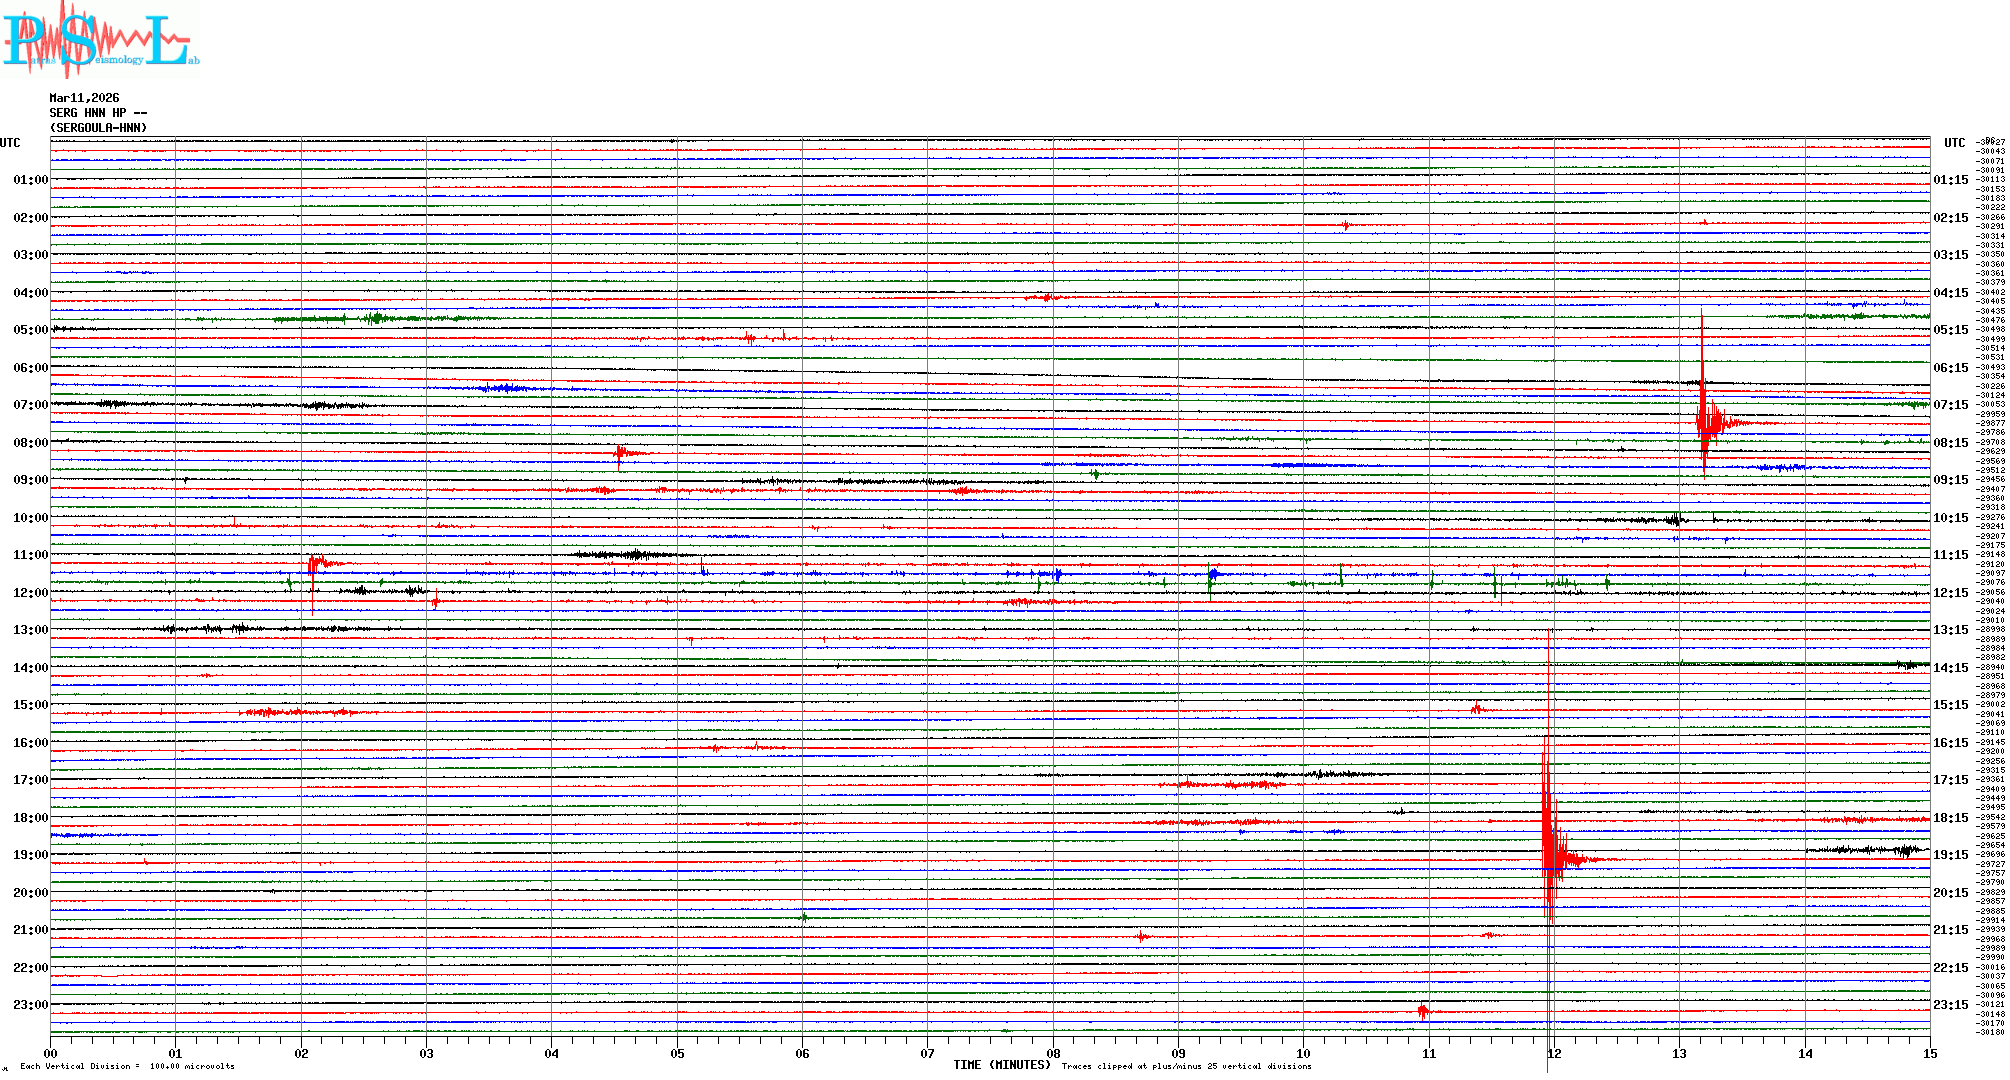Click the UTC label at top right
2010x1080 pixels.
coord(1954,143)
